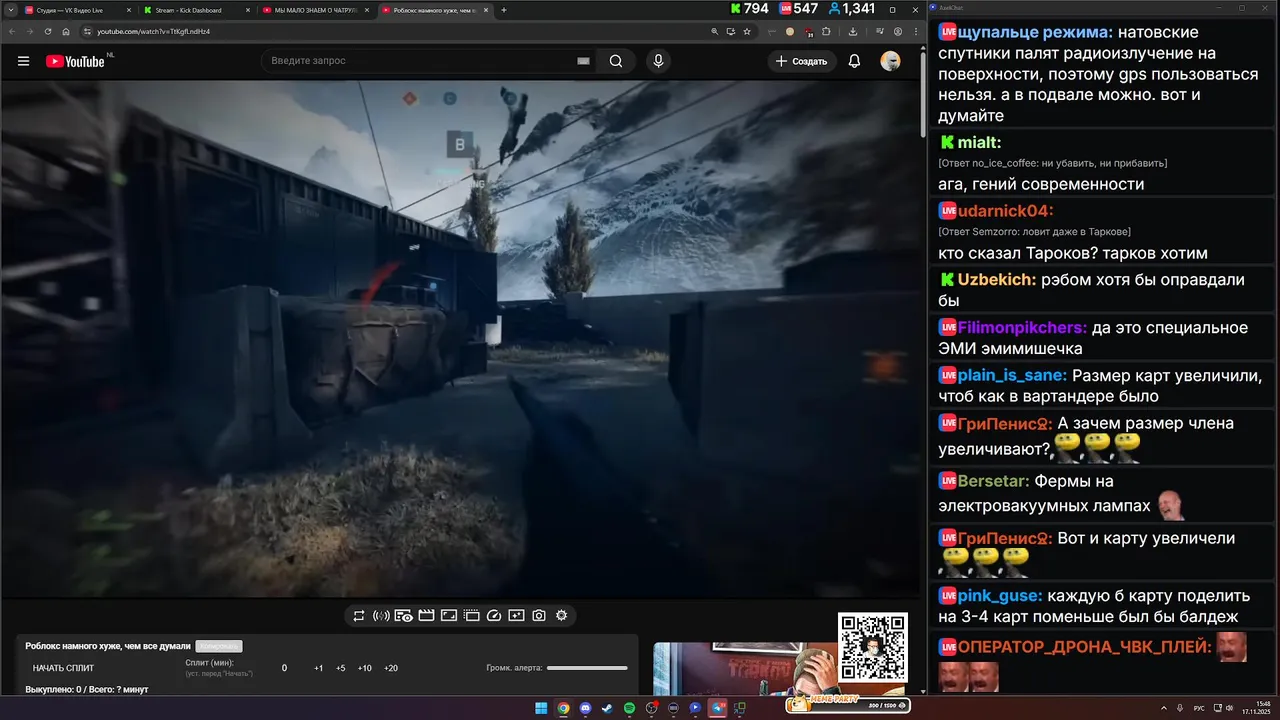The image size is (1280, 720).
Task: Click the screen-plus icon in player toolbar
Action: tap(516, 616)
